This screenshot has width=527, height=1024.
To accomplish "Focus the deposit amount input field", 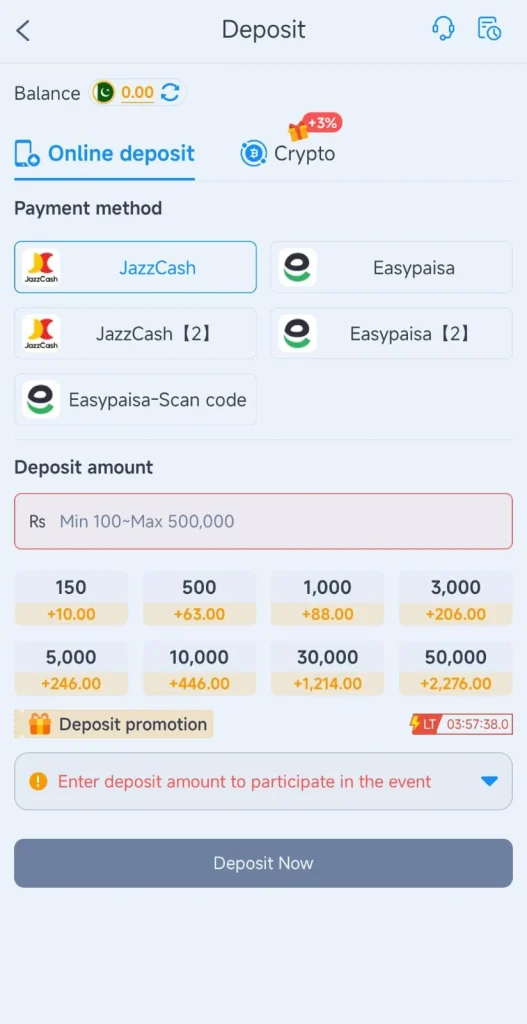I will coord(263,521).
